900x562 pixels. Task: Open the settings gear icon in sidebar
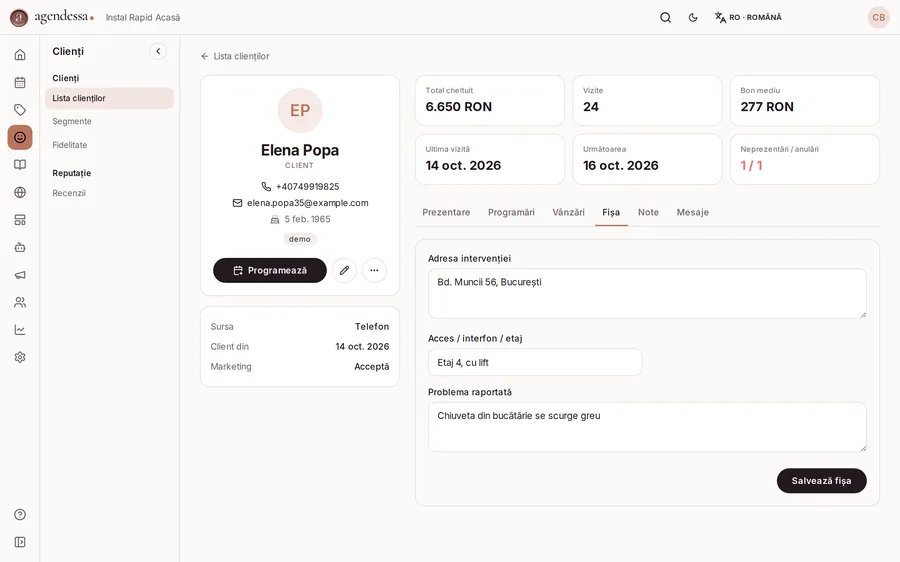coord(20,357)
